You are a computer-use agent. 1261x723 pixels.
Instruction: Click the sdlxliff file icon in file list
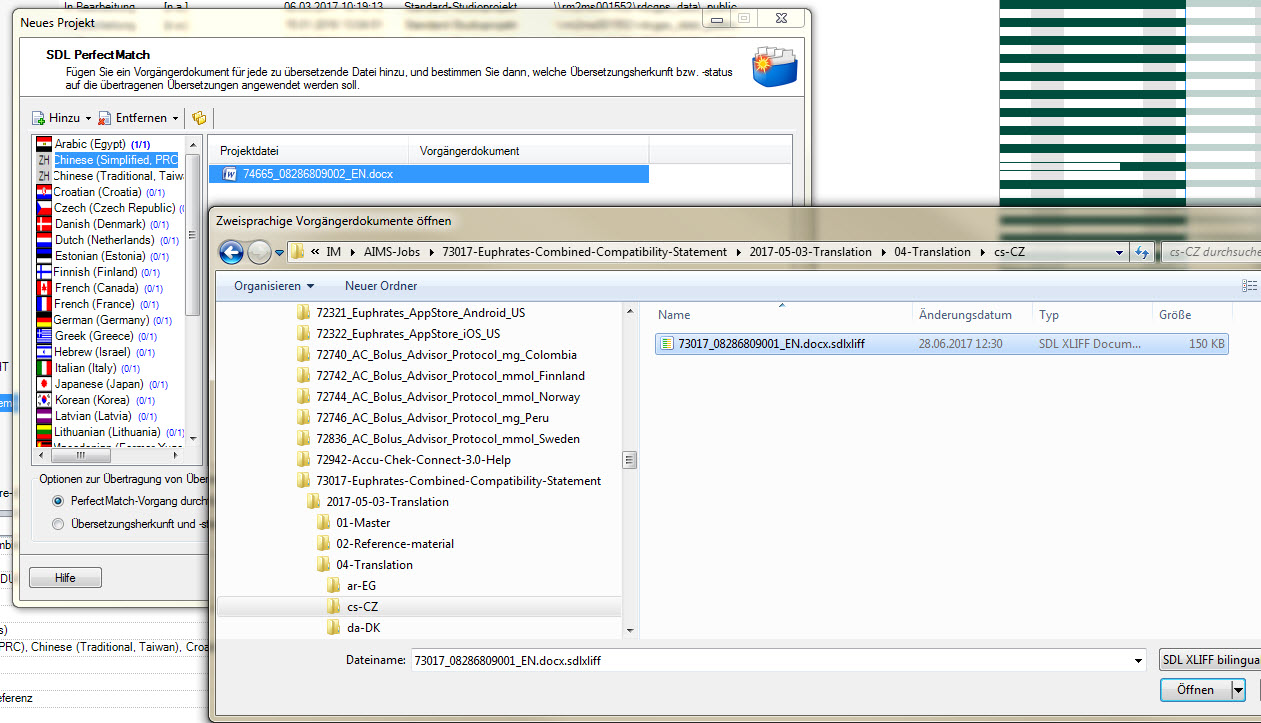pos(667,344)
